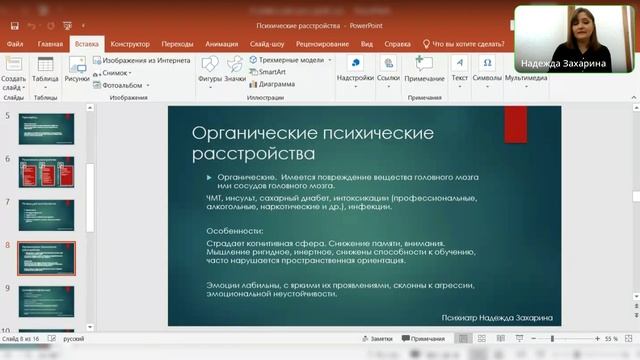Click slide panel scroll up arrow
Screen dimensions: 640x360
coord(90,108)
